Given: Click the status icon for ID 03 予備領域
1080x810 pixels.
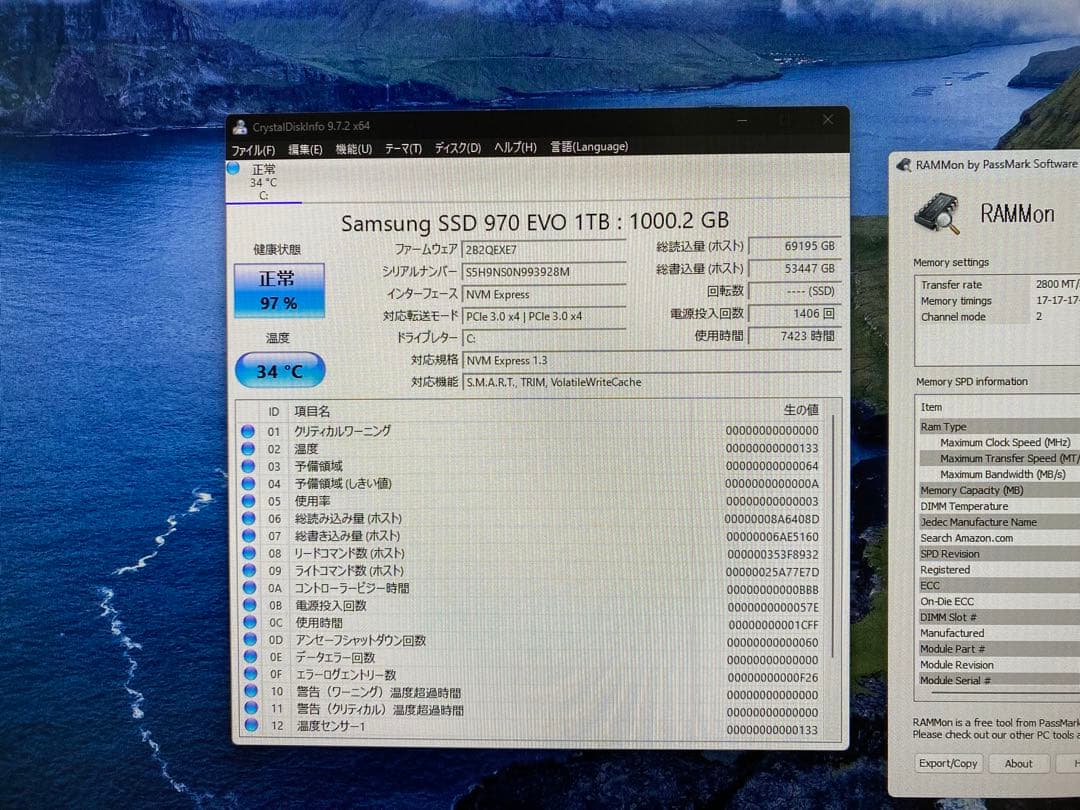Looking at the screenshot, I should pyautogui.click(x=248, y=466).
